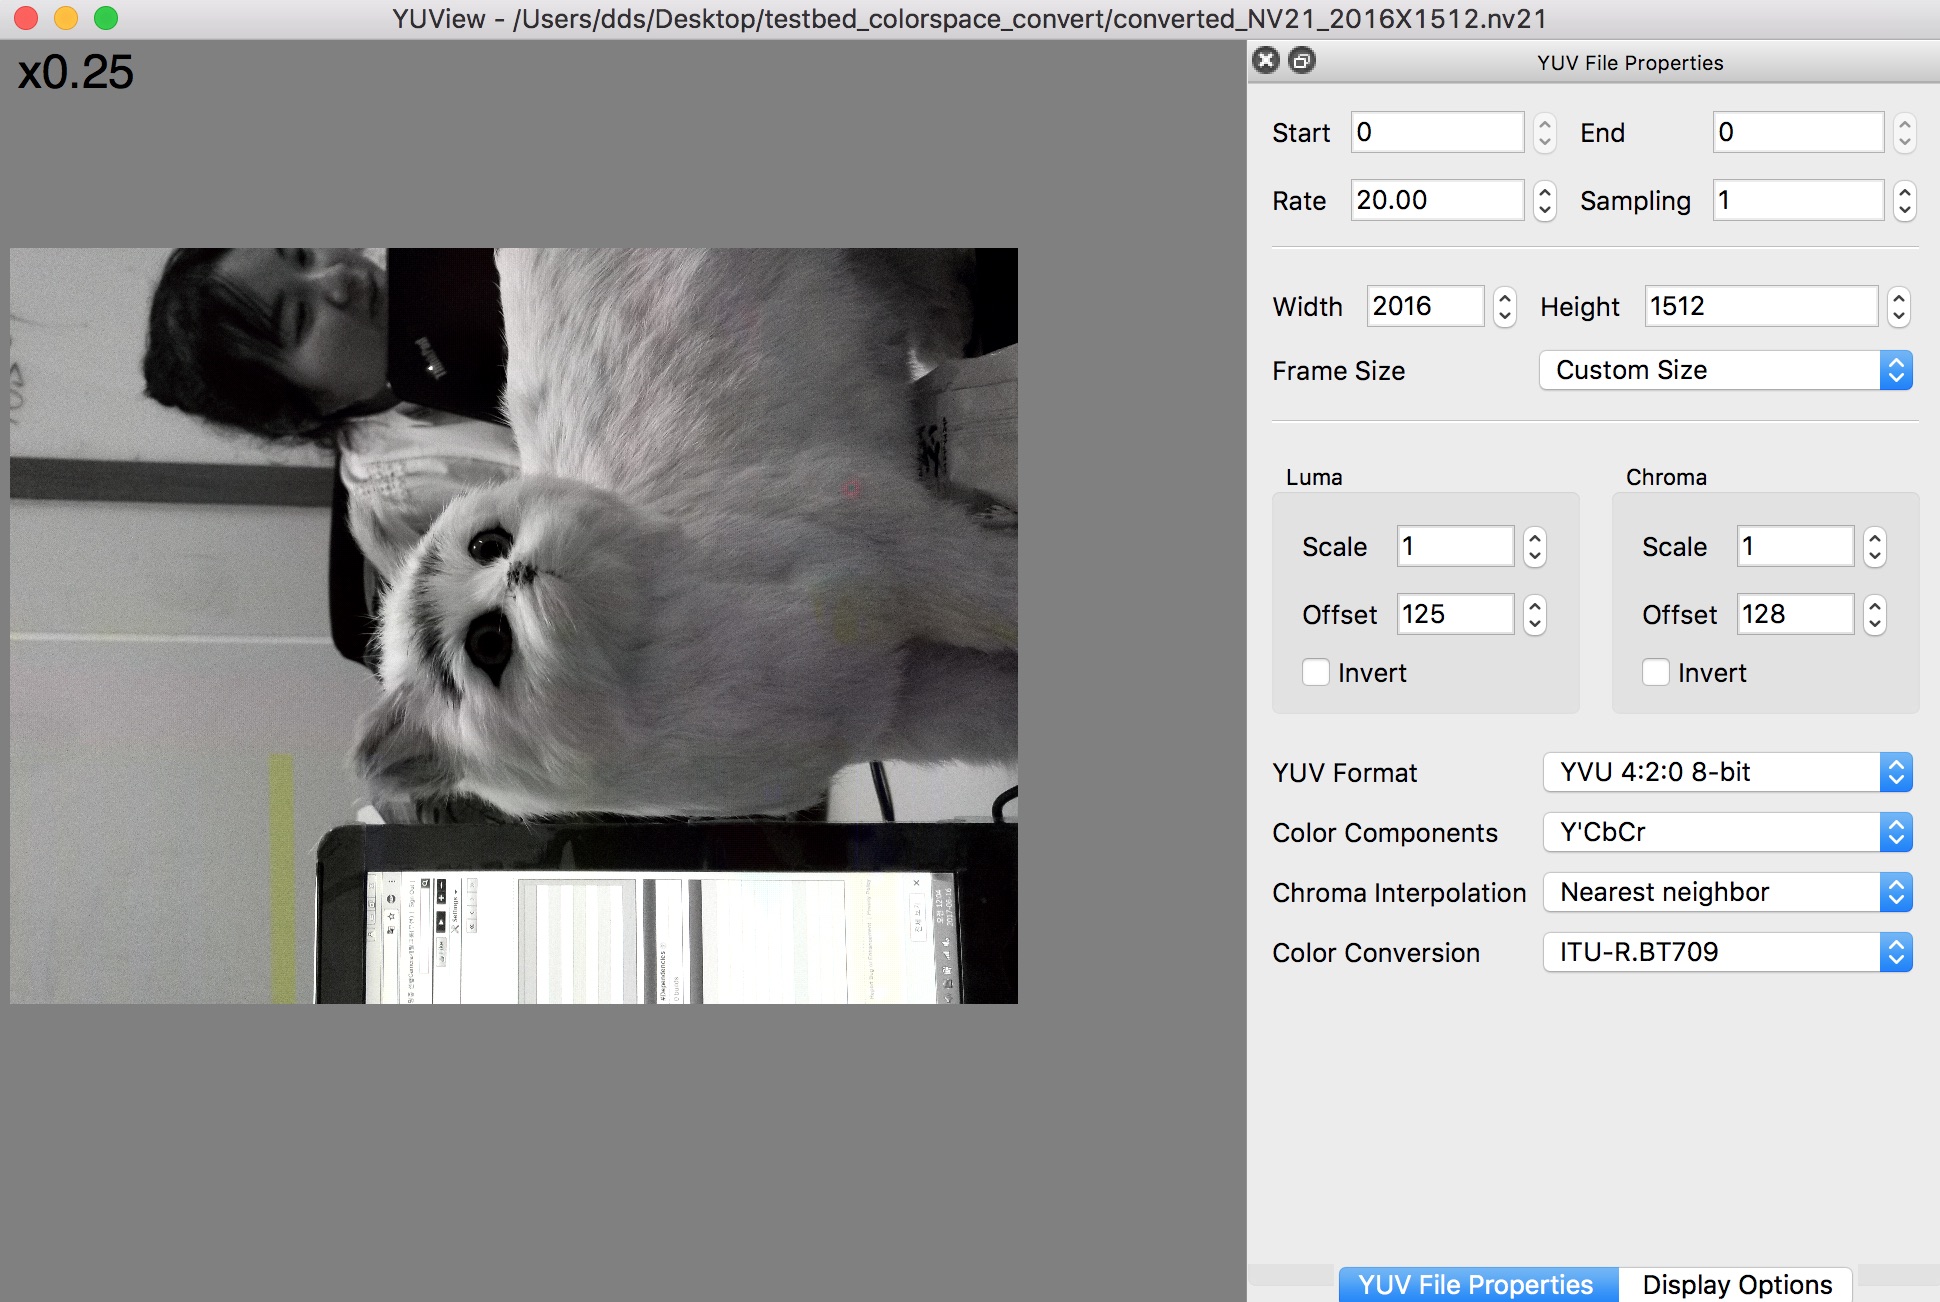1940x1302 pixels.
Task: Increase the Sampling value with the stepper
Action: click(1906, 193)
